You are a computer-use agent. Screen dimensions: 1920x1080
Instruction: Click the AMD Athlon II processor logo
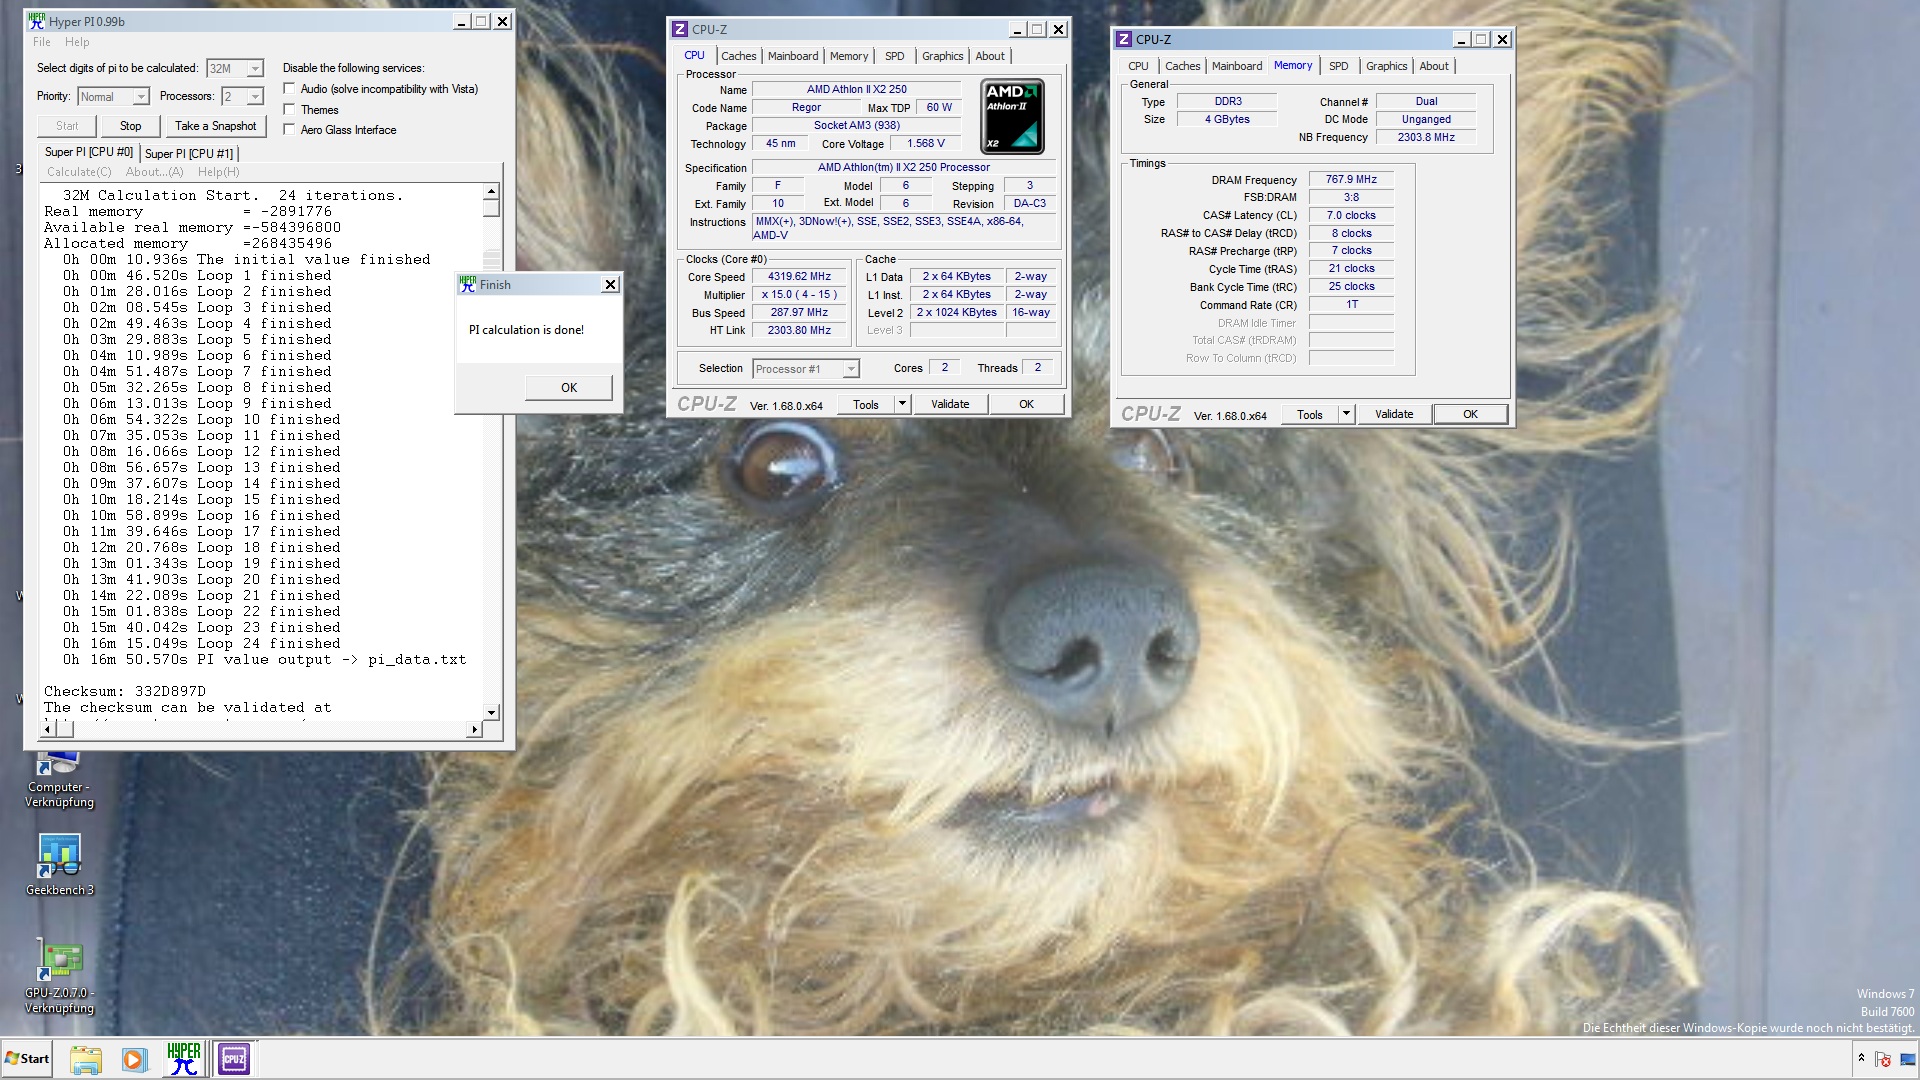pyautogui.click(x=1012, y=117)
